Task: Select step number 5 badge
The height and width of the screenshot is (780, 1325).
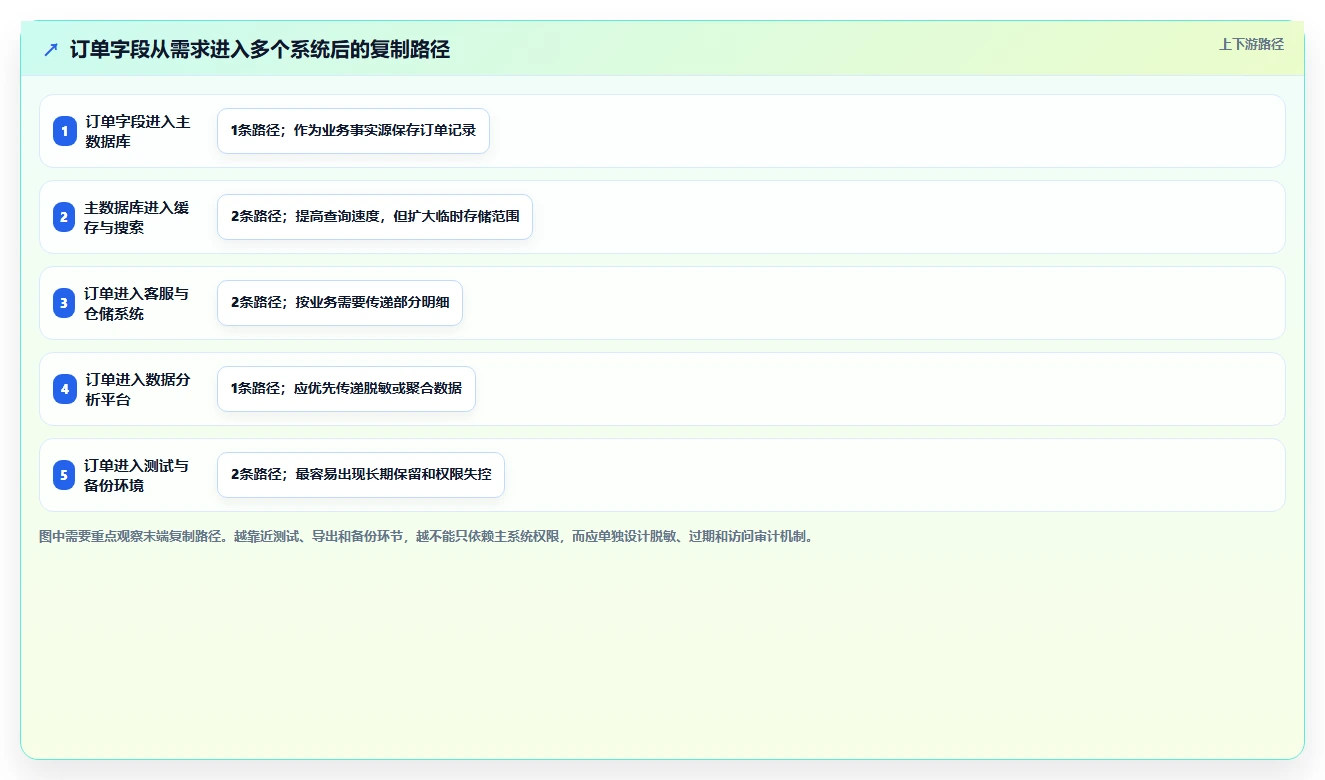Action: point(65,475)
